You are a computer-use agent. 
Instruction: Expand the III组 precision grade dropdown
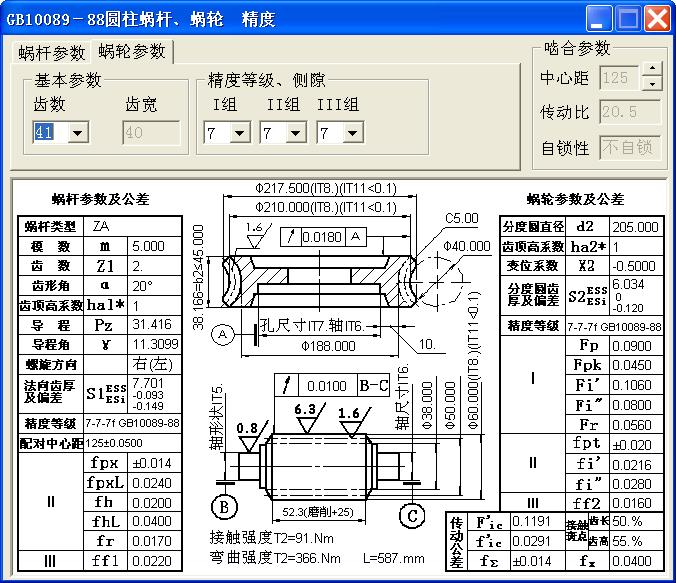[353, 133]
